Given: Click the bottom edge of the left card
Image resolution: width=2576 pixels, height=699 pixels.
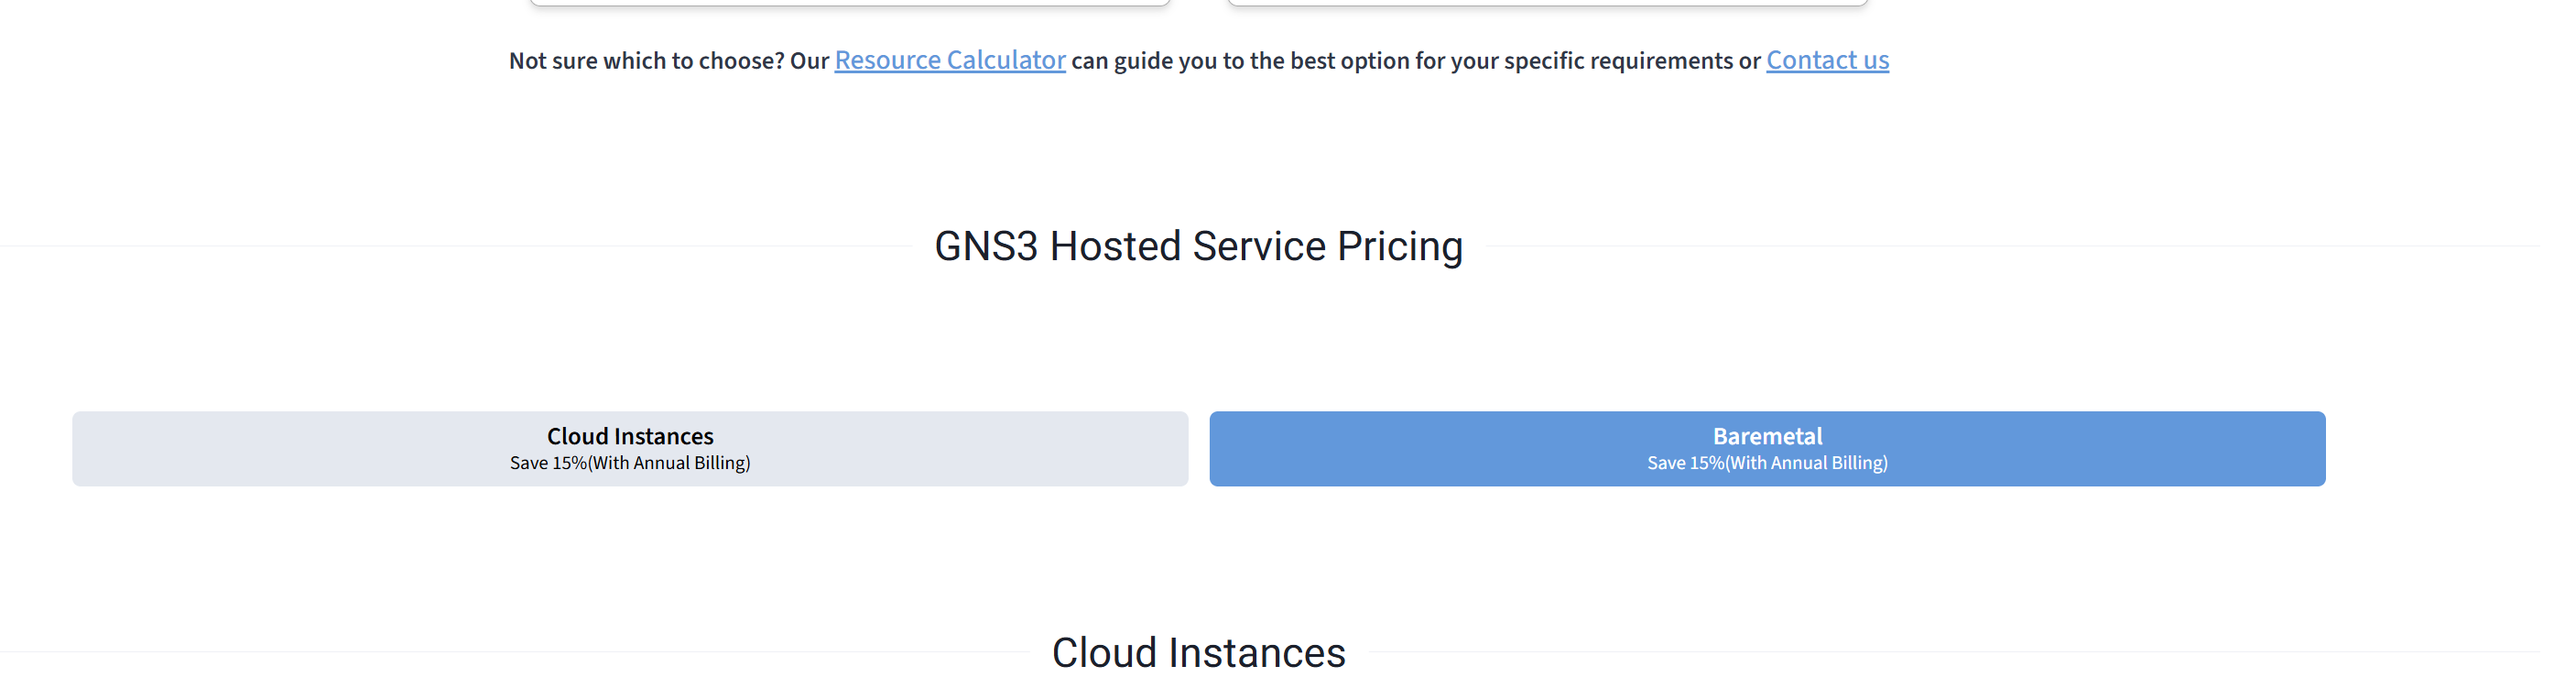Looking at the screenshot, I should click(850, 3).
